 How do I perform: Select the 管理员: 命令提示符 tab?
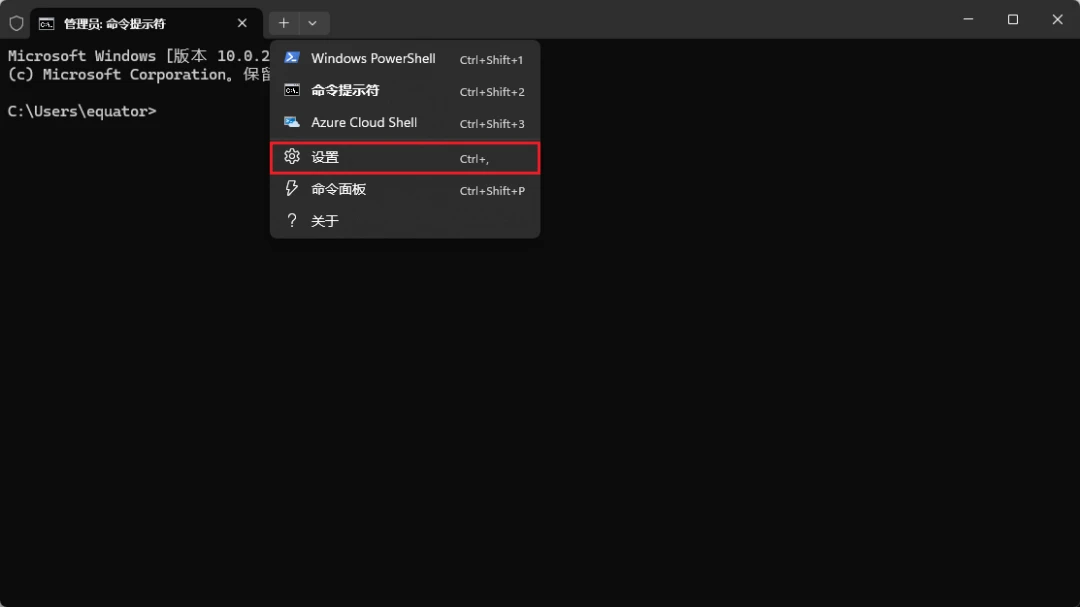coord(146,23)
